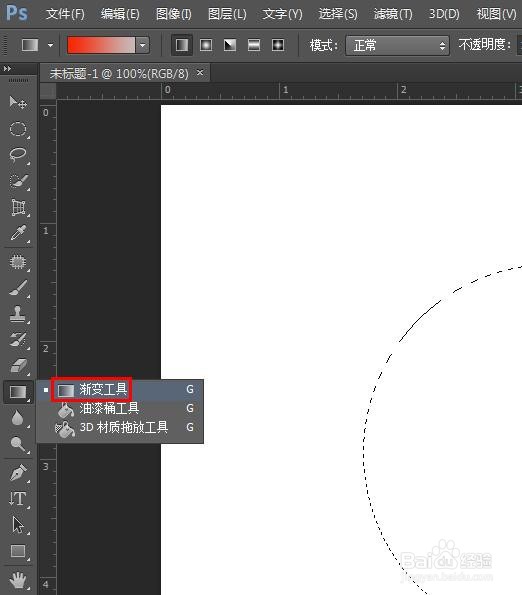Select the Vertical Type tool
This screenshot has width=522, height=595.
[x=18, y=499]
